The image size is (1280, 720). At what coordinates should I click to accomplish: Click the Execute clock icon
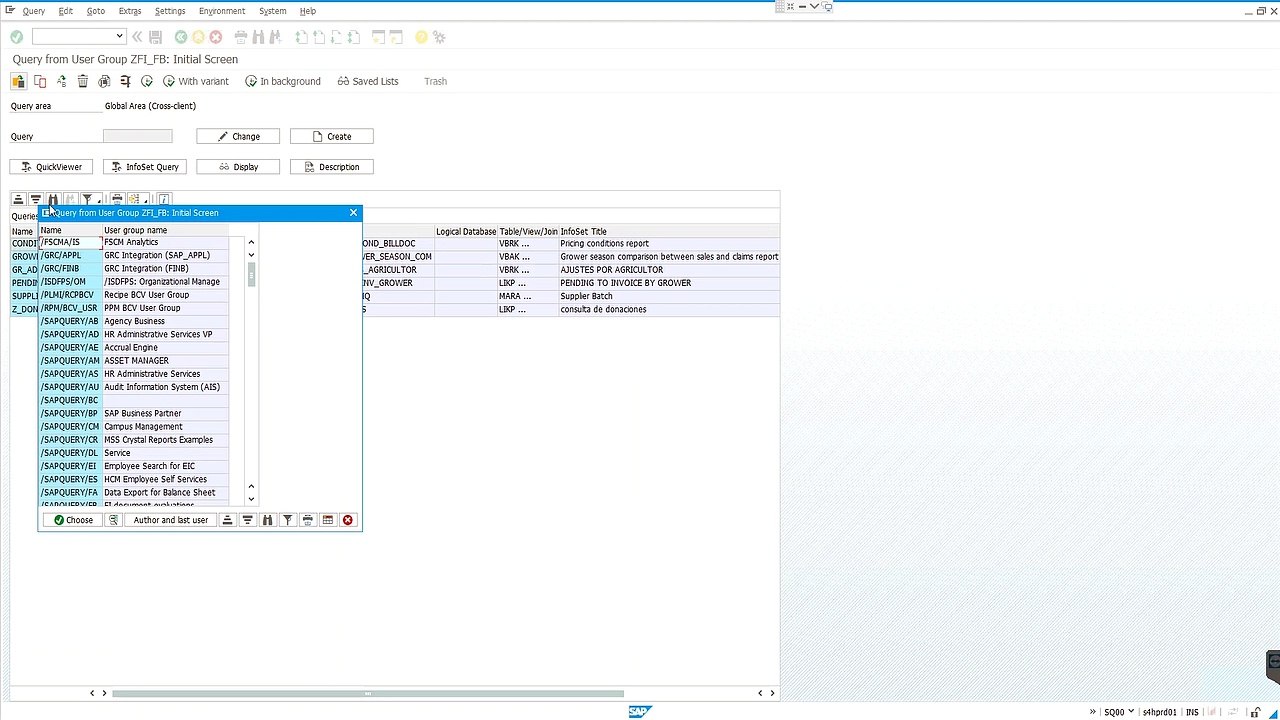pos(147,81)
